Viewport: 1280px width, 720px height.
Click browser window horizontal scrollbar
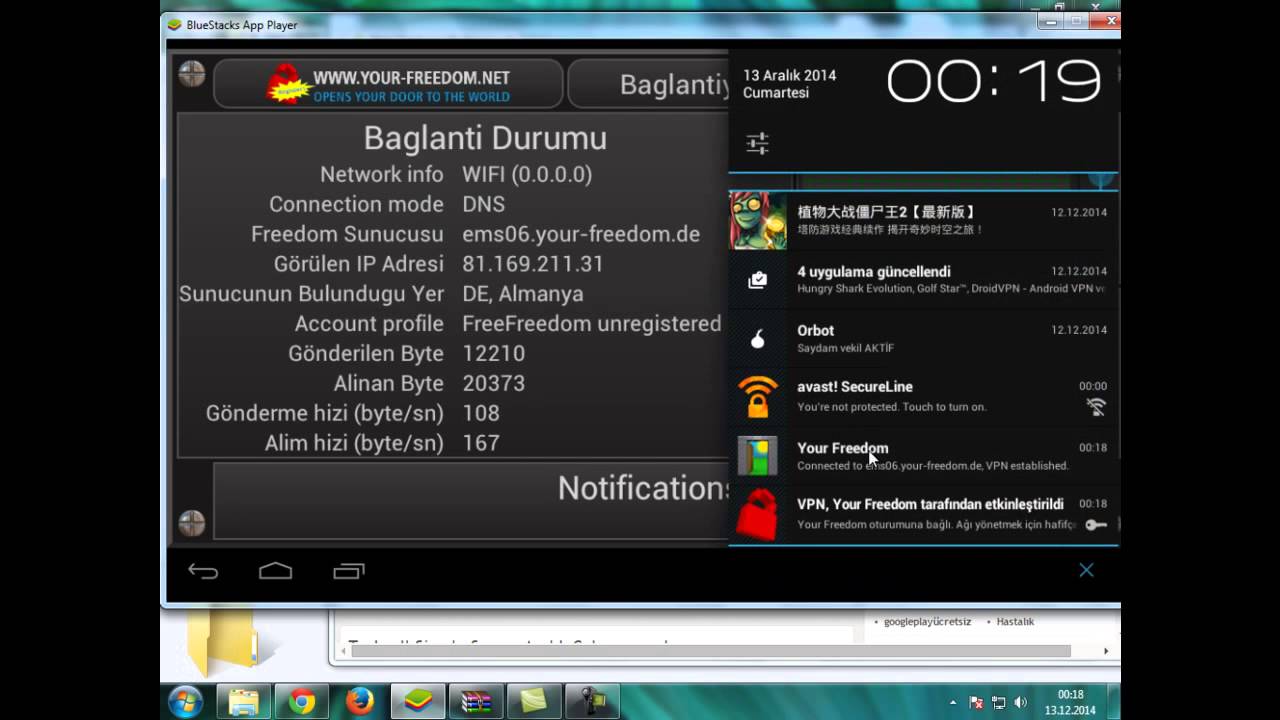710,651
